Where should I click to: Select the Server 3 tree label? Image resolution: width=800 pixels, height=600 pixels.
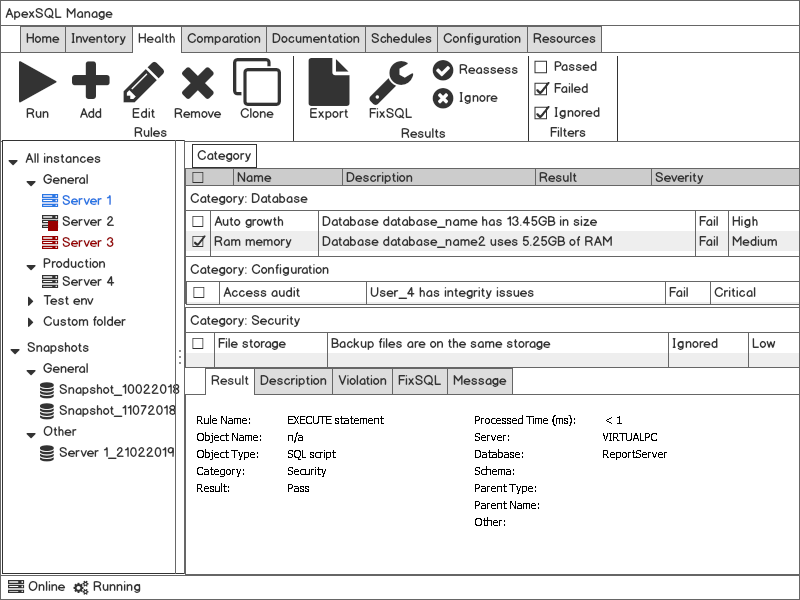click(88, 242)
